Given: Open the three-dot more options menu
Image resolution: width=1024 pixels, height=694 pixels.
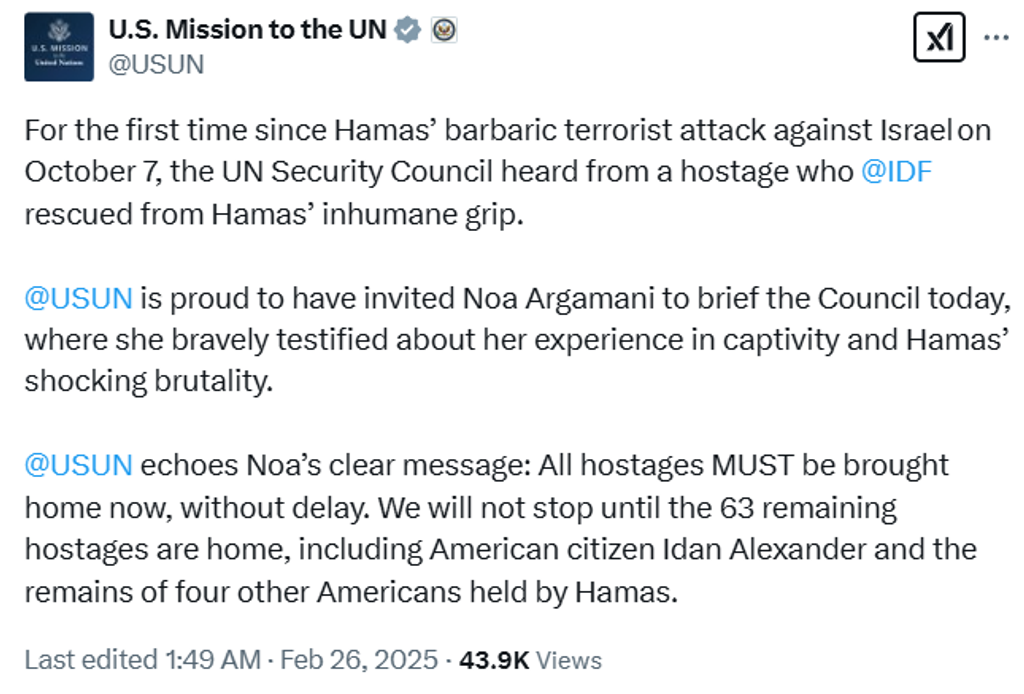Looking at the screenshot, I should [996, 38].
